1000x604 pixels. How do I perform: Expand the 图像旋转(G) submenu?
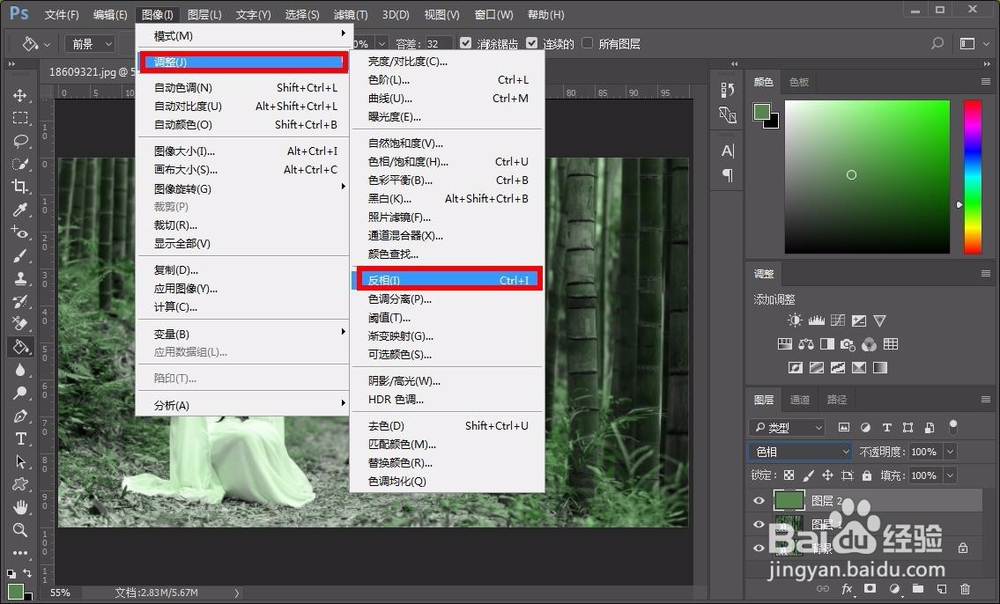pos(242,188)
